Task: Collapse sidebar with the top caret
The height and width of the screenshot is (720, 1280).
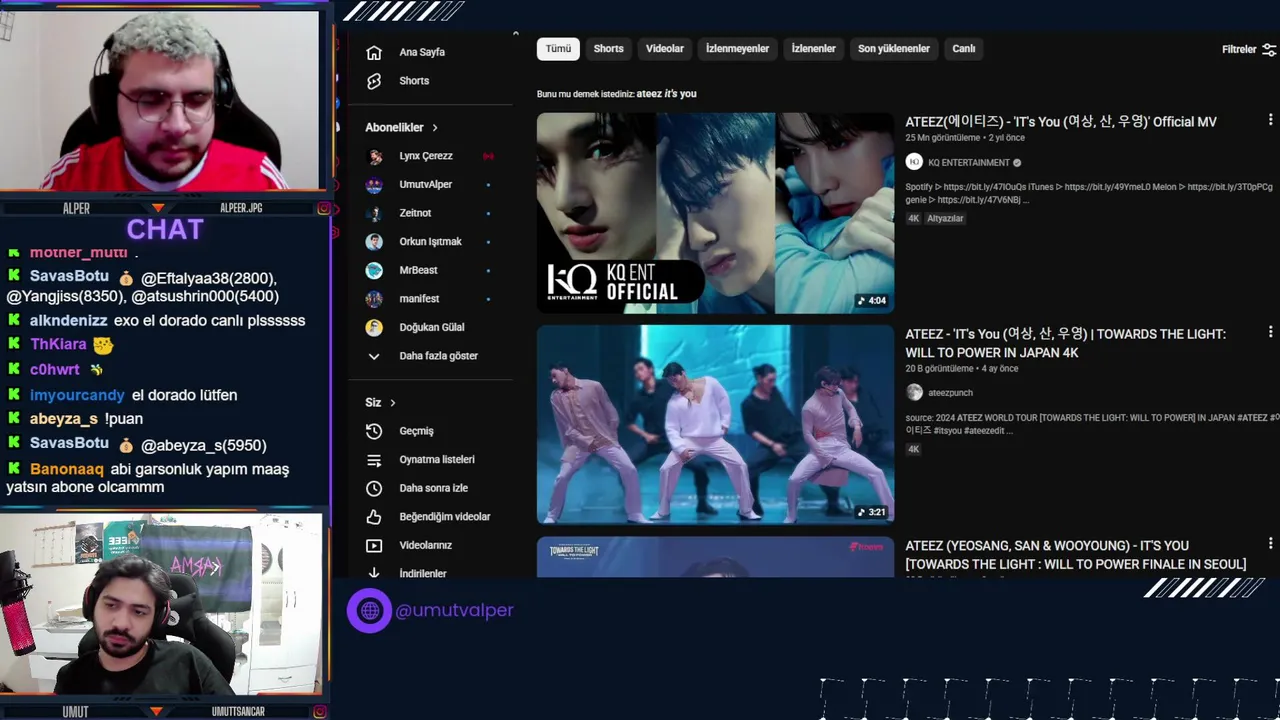Action: pyautogui.click(x=516, y=34)
